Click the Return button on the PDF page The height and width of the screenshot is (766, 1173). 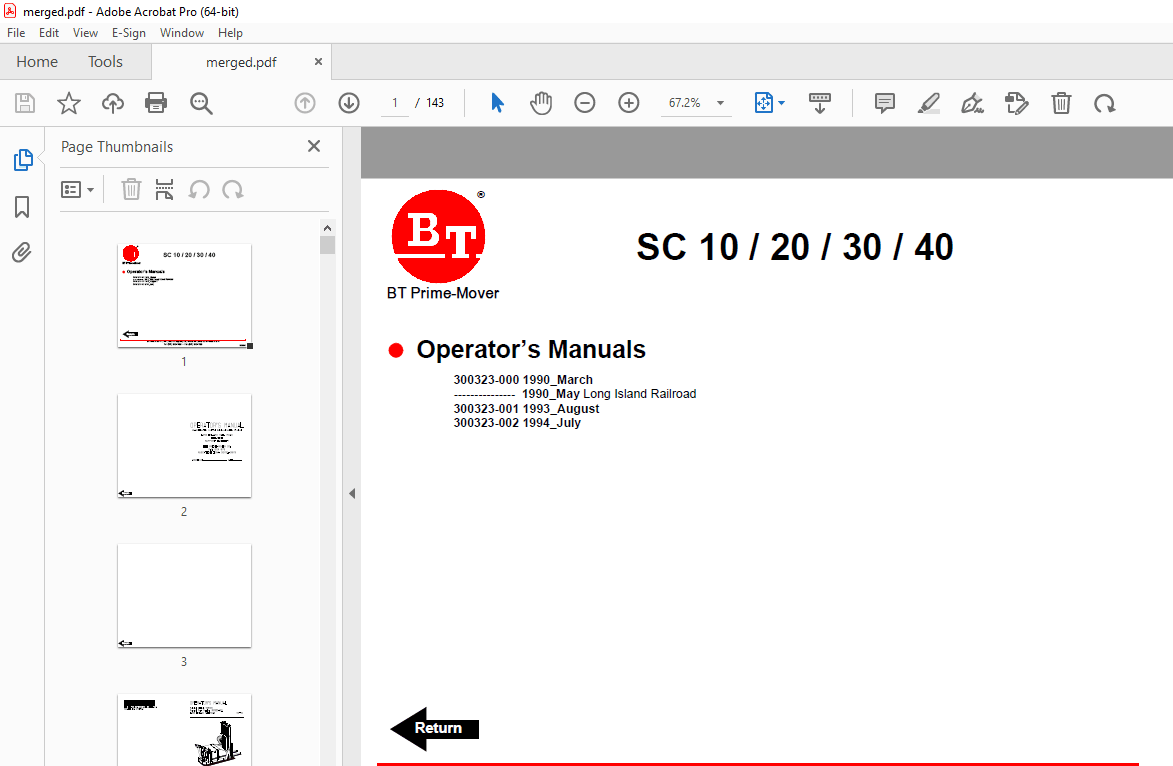pyautogui.click(x=433, y=727)
